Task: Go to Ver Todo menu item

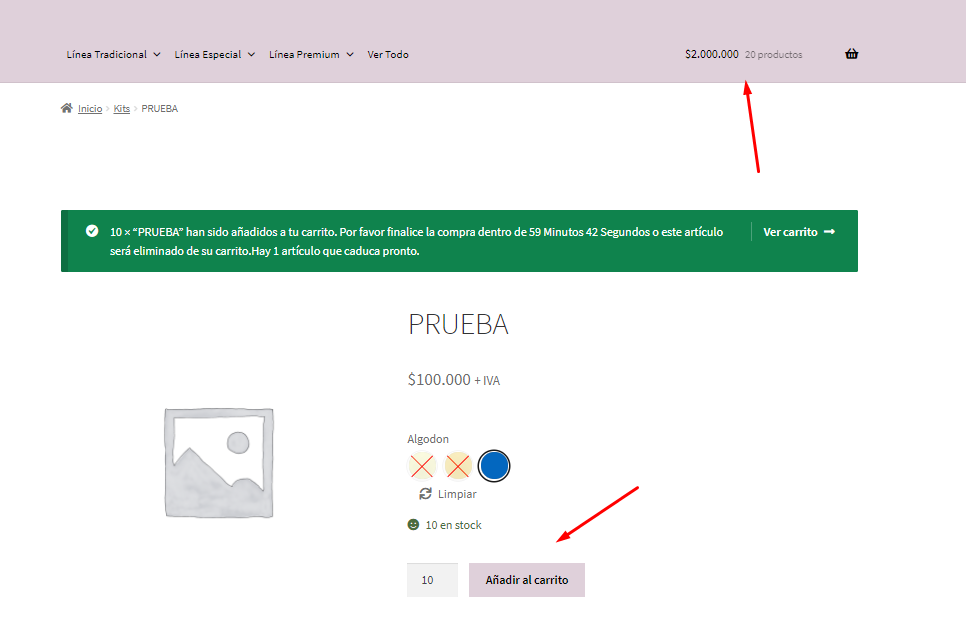Action: (388, 54)
